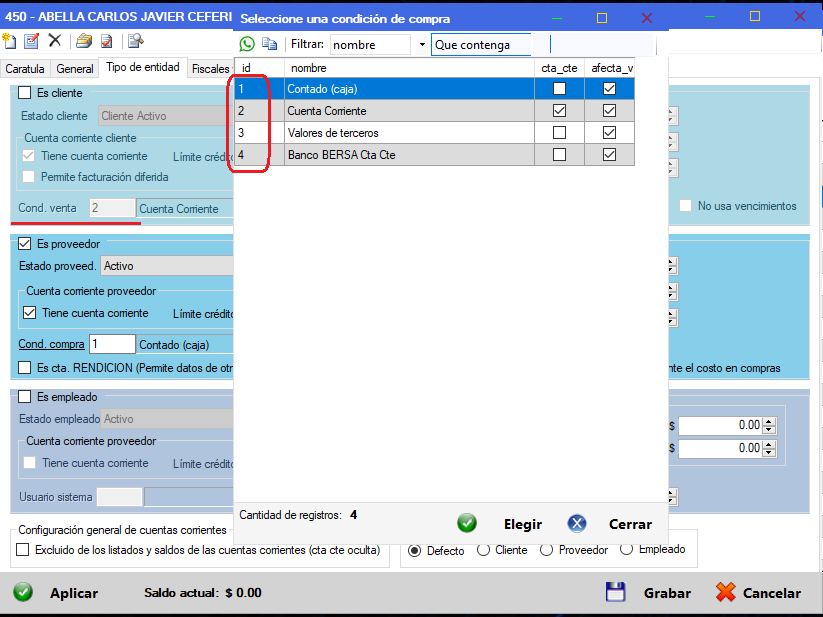Open the filter field dropdown arrow
Screen dimensions: 823x617
[x=422, y=45]
